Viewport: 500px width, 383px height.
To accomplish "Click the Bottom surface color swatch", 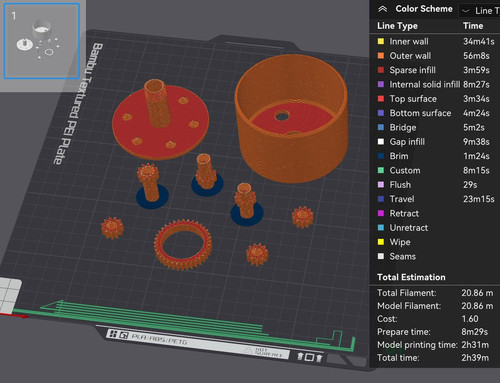I will point(381,113).
